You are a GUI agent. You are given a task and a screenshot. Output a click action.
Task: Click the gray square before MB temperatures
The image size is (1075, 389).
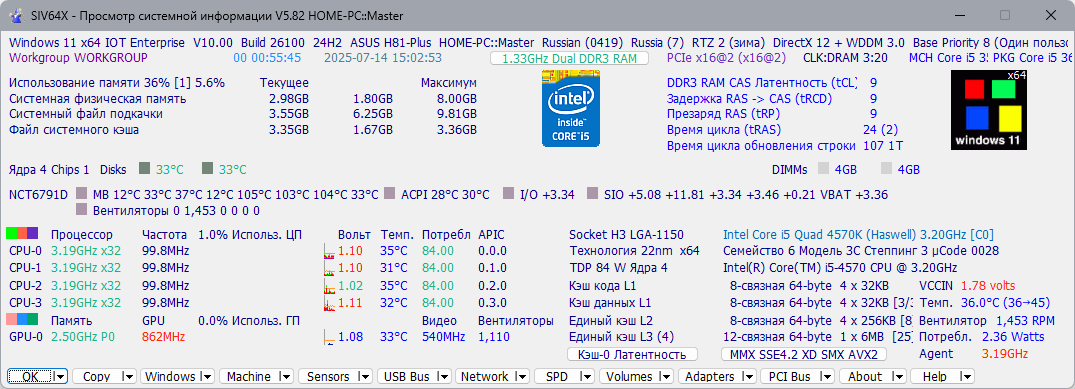tap(82, 194)
